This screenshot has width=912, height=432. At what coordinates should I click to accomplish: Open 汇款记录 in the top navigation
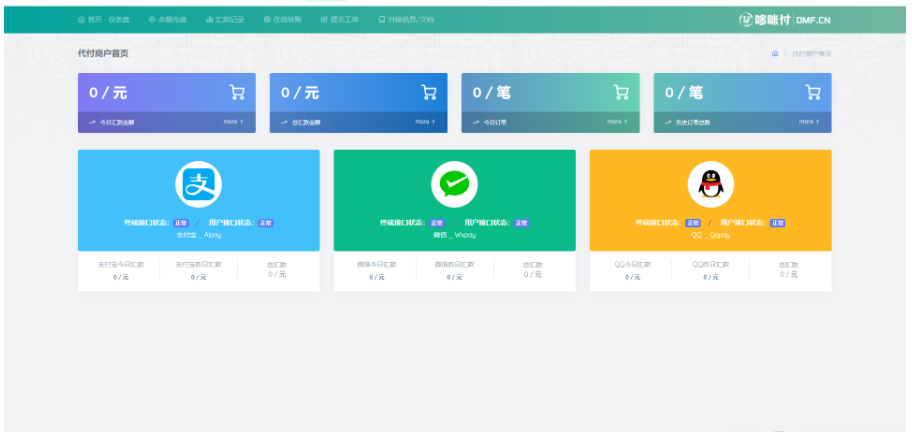point(225,20)
